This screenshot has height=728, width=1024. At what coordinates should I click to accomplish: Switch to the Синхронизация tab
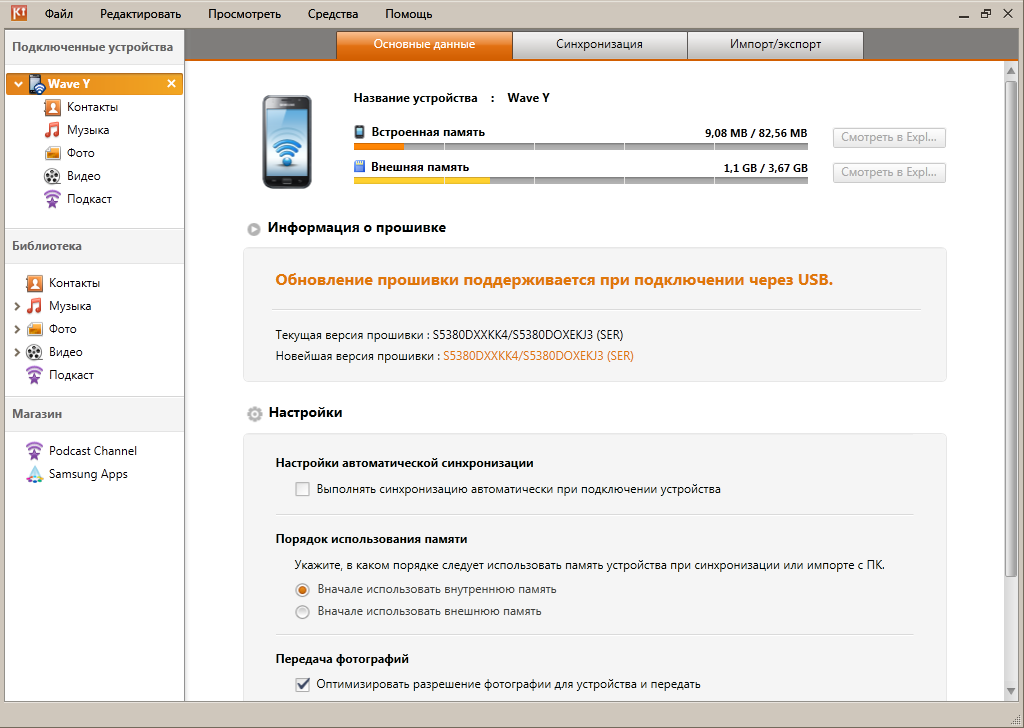(x=600, y=45)
